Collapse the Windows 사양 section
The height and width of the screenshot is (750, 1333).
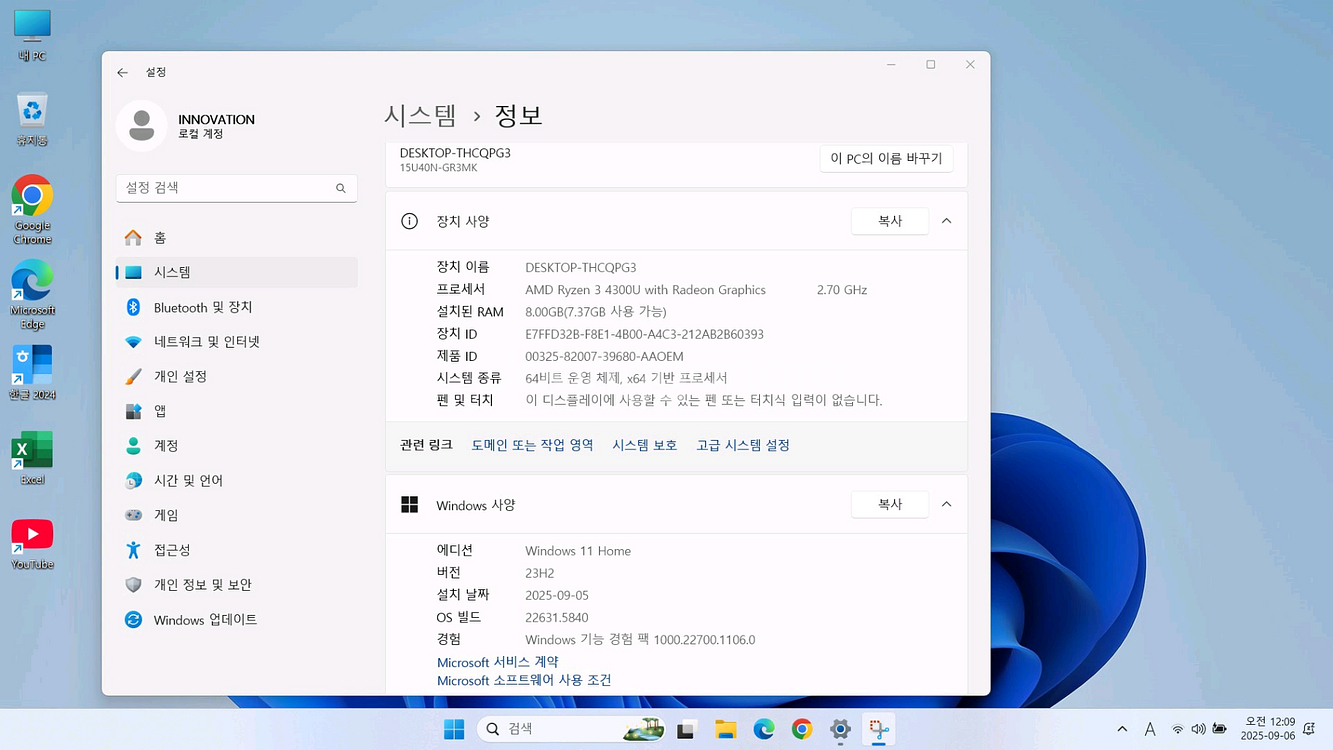point(946,504)
